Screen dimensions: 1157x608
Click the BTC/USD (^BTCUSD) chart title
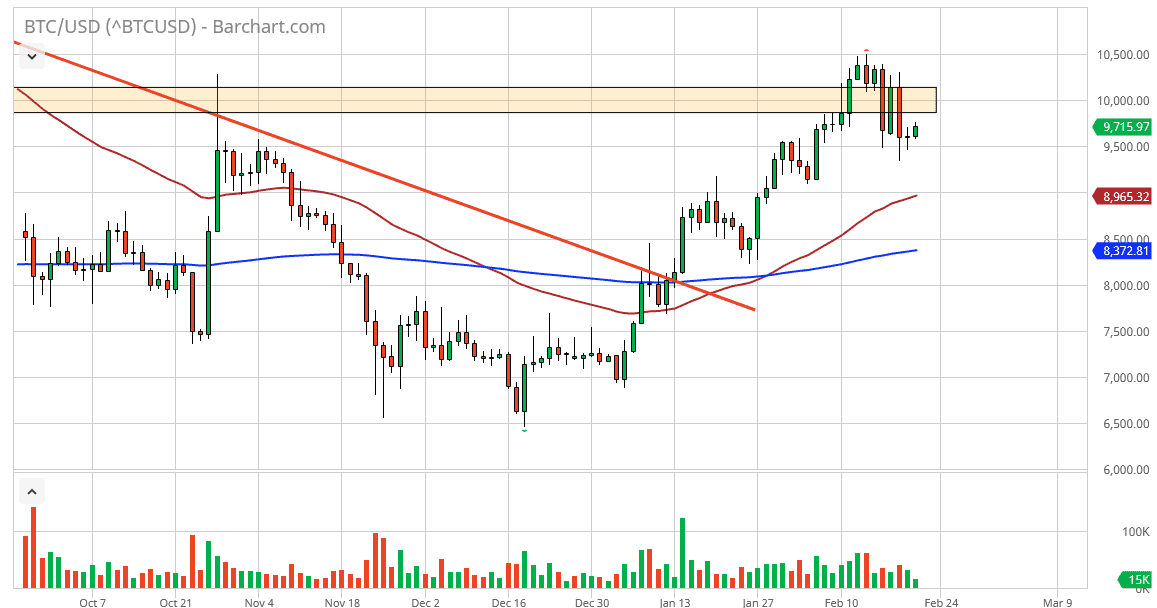[x=110, y=28]
